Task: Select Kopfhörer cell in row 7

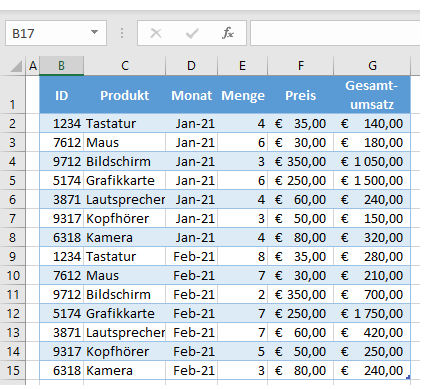Action: (x=125, y=218)
